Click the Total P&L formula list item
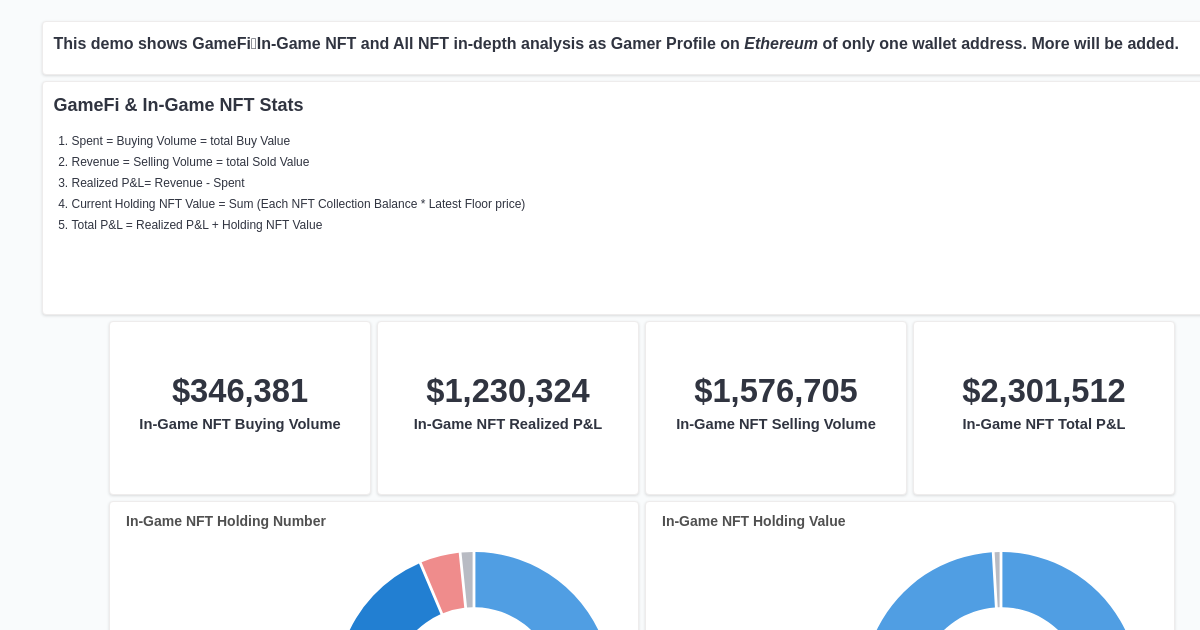Viewport: 1200px width, 630px height. pyautogui.click(x=197, y=225)
